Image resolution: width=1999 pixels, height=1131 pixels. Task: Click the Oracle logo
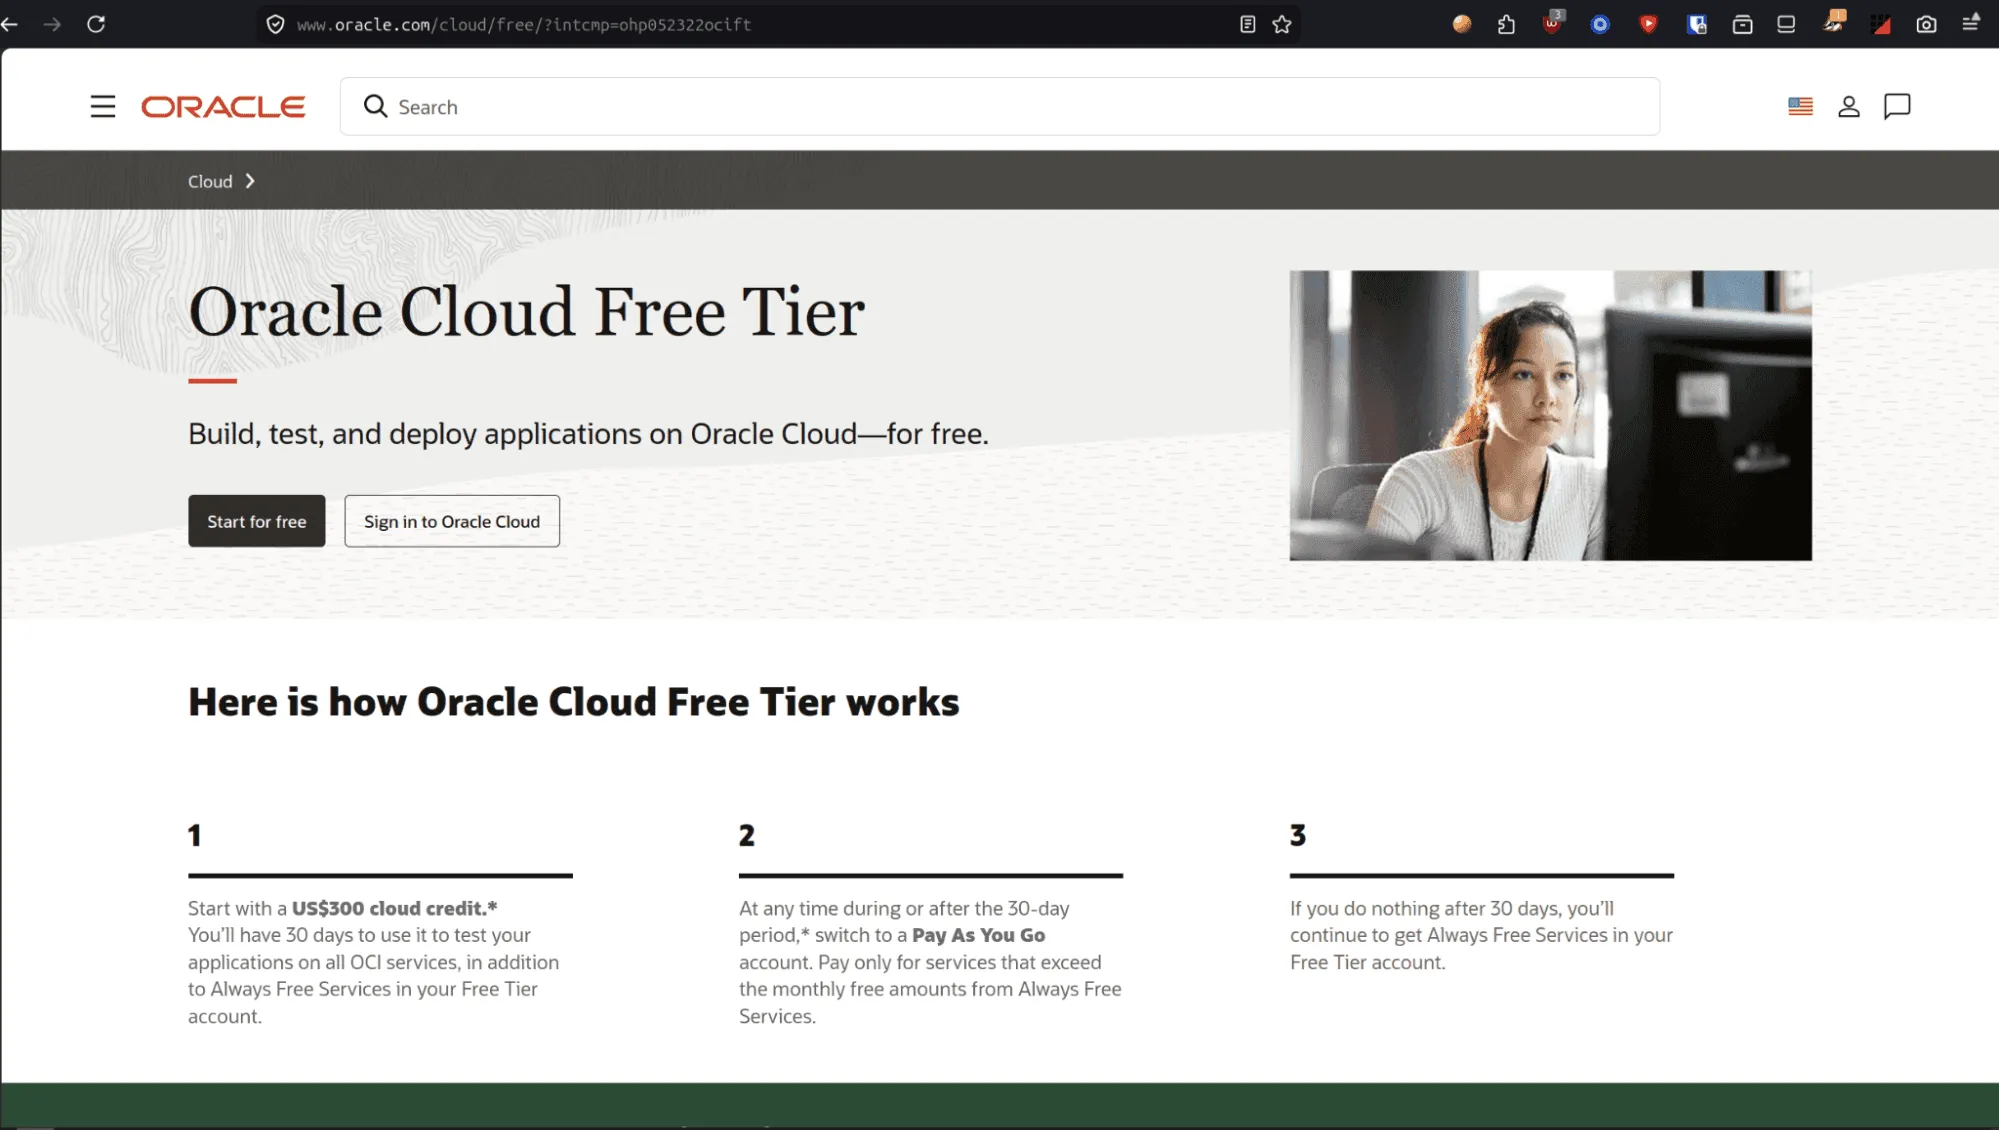[x=223, y=107]
